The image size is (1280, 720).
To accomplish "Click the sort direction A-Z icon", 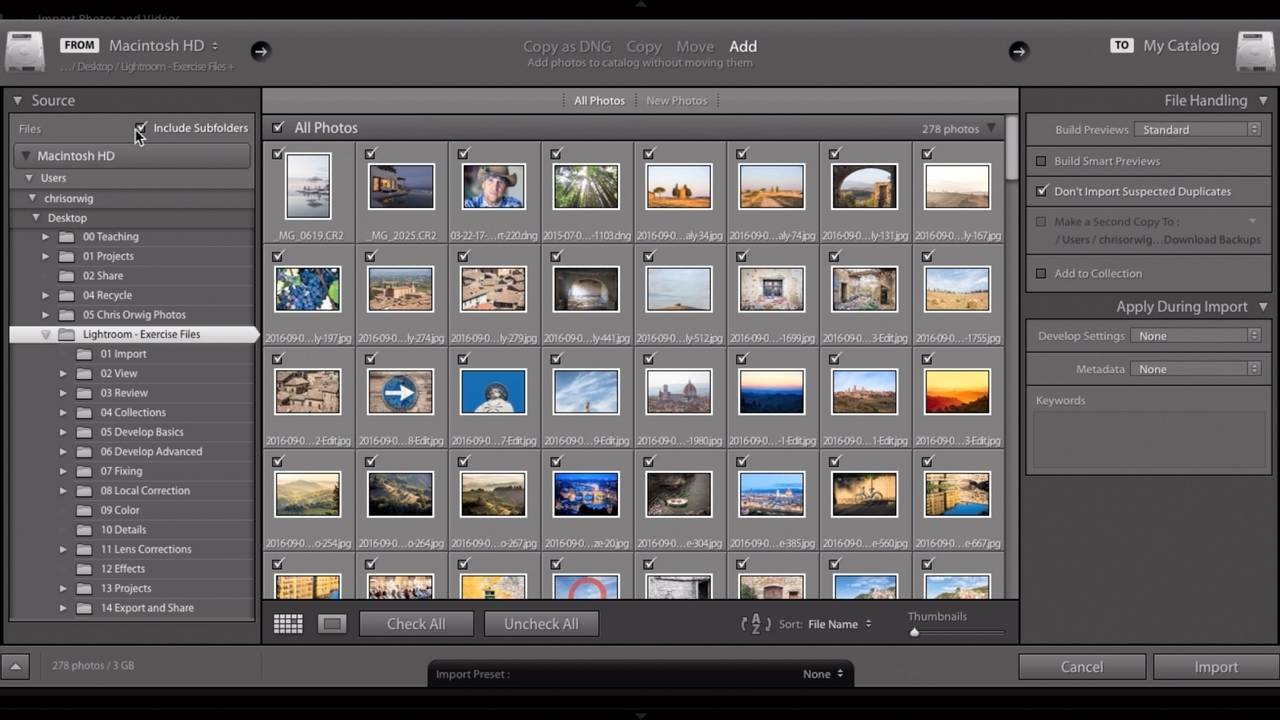I will [x=755, y=624].
